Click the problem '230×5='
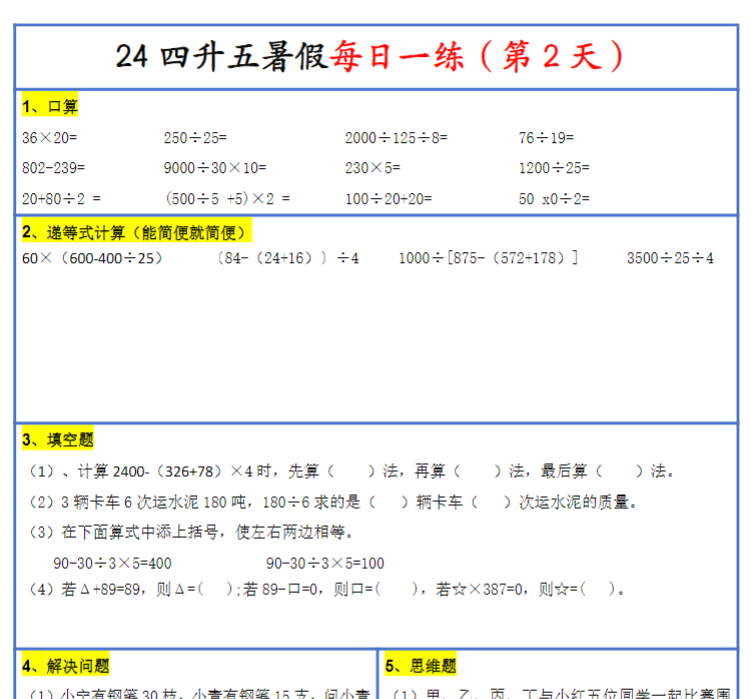The image size is (751, 699). [373, 168]
